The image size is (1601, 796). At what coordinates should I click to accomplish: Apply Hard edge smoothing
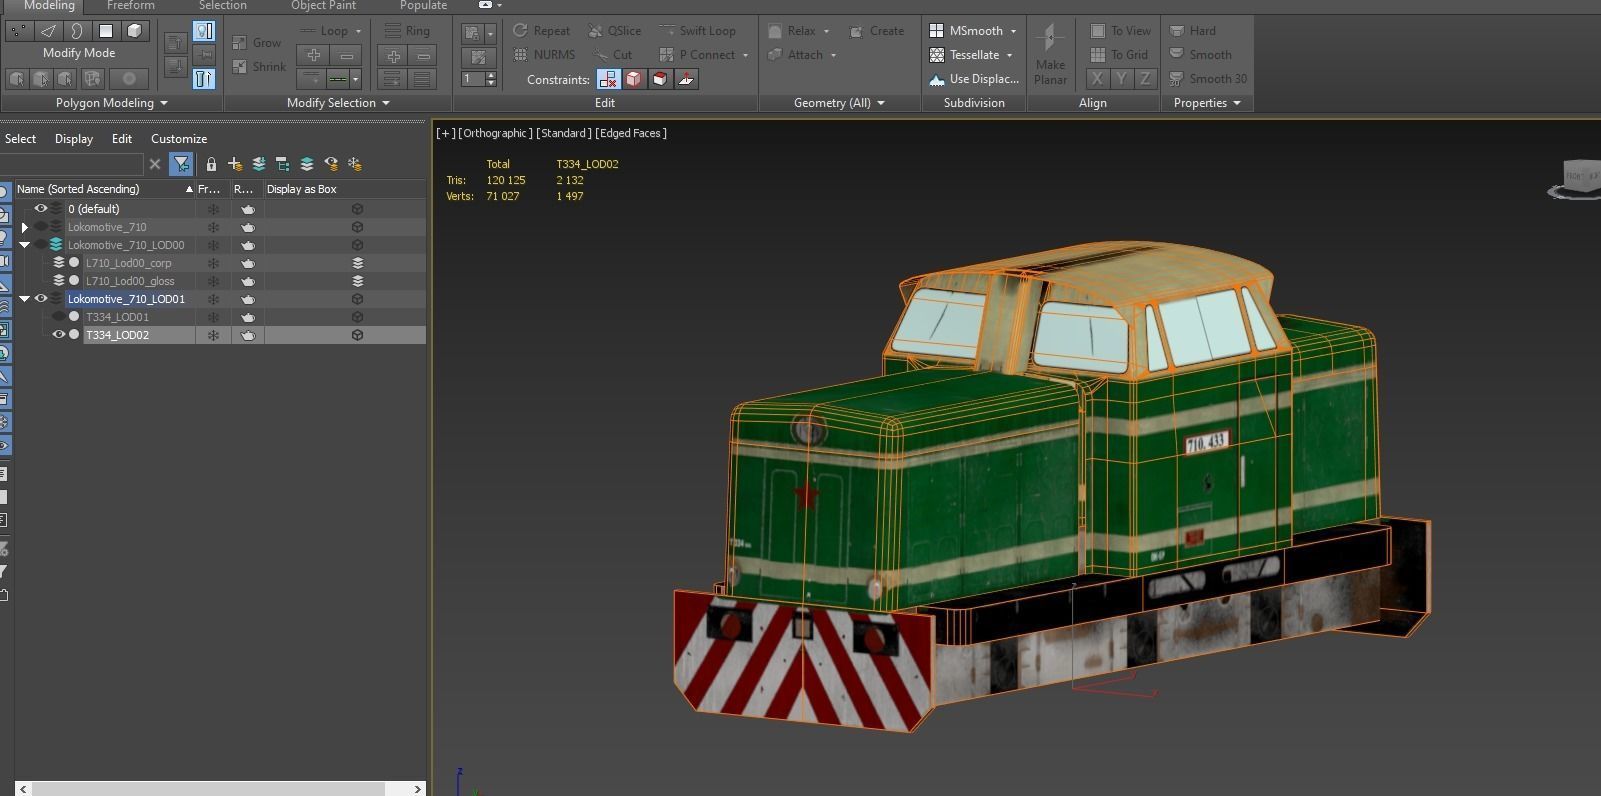[1193, 31]
